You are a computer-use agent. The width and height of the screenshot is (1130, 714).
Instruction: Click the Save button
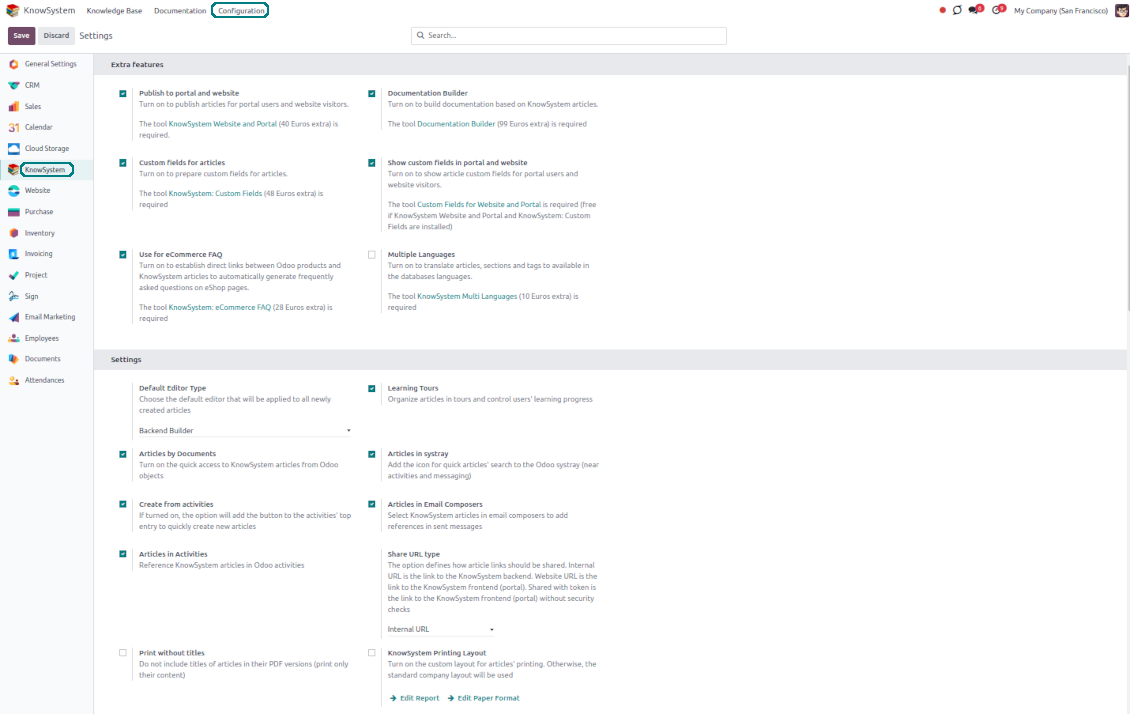pyautogui.click(x=21, y=36)
